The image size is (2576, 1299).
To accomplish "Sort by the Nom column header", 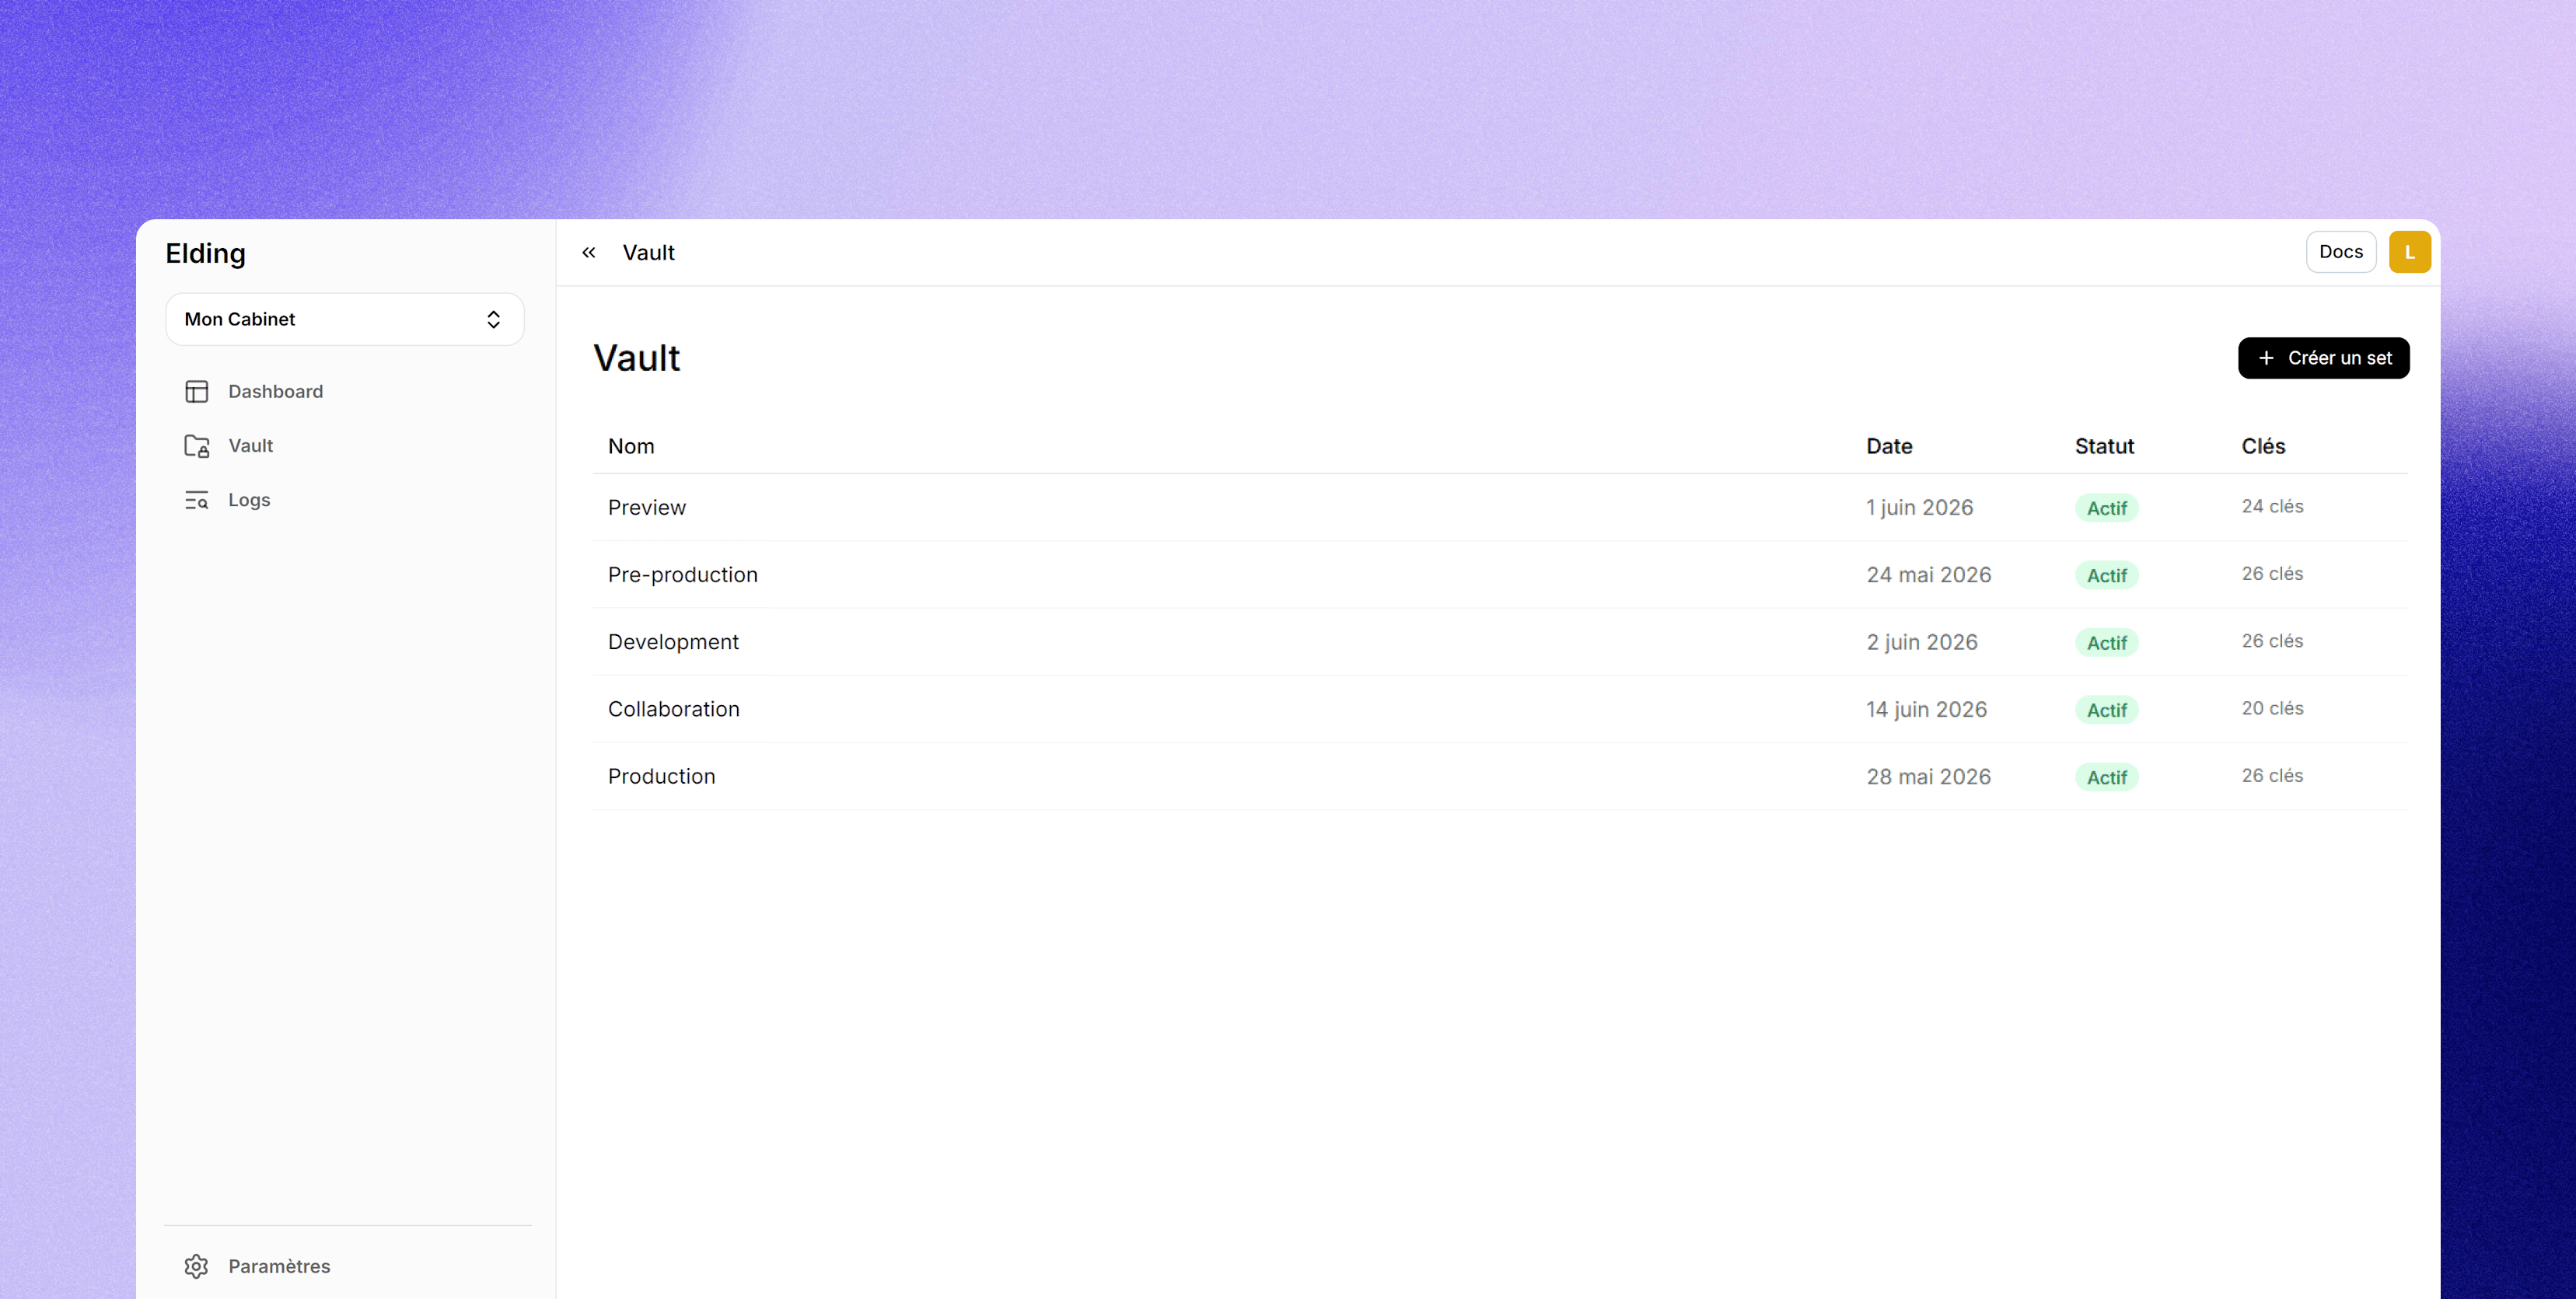I will tap(631, 446).
